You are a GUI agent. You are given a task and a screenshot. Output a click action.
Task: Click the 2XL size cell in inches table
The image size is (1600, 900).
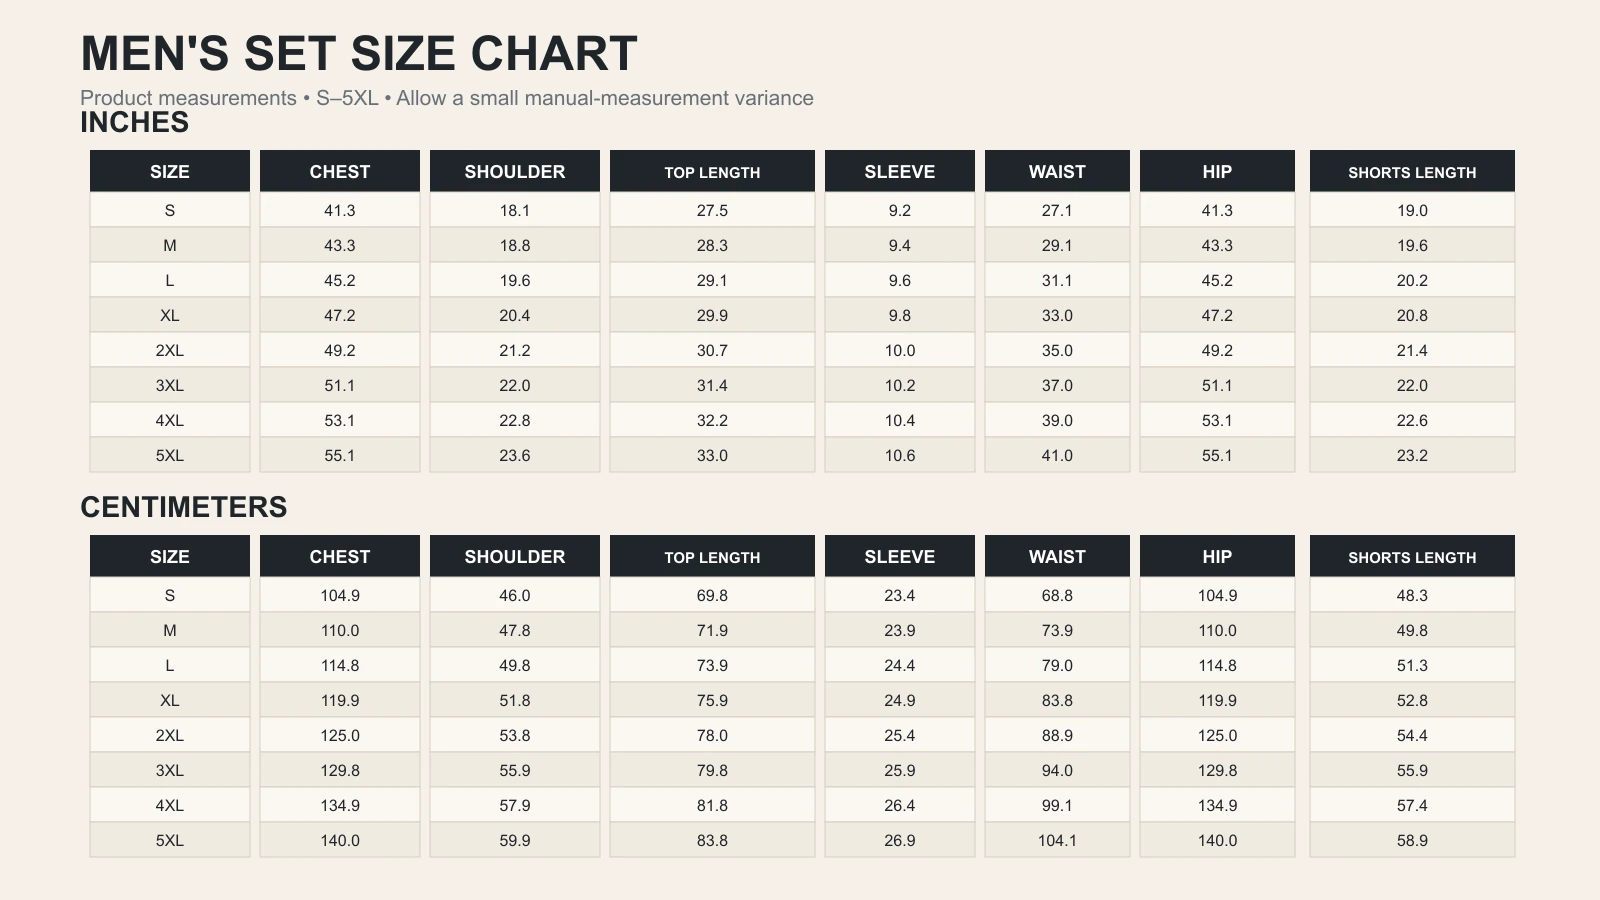coord(170,350)
